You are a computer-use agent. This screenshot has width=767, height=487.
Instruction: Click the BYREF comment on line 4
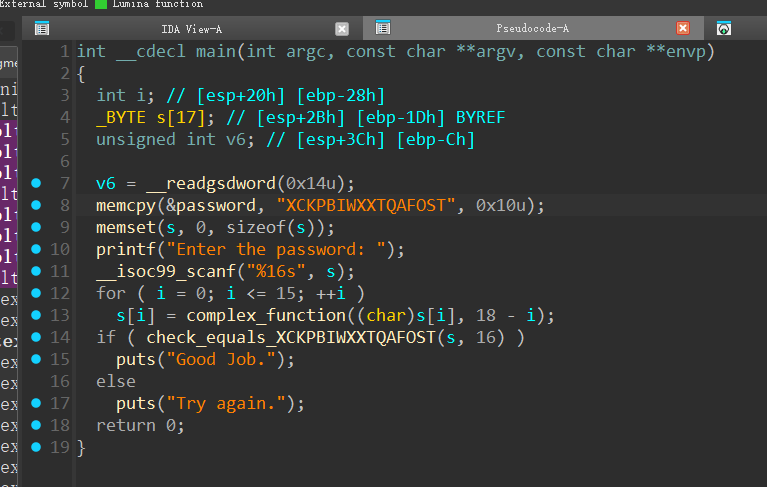(480, 117)
